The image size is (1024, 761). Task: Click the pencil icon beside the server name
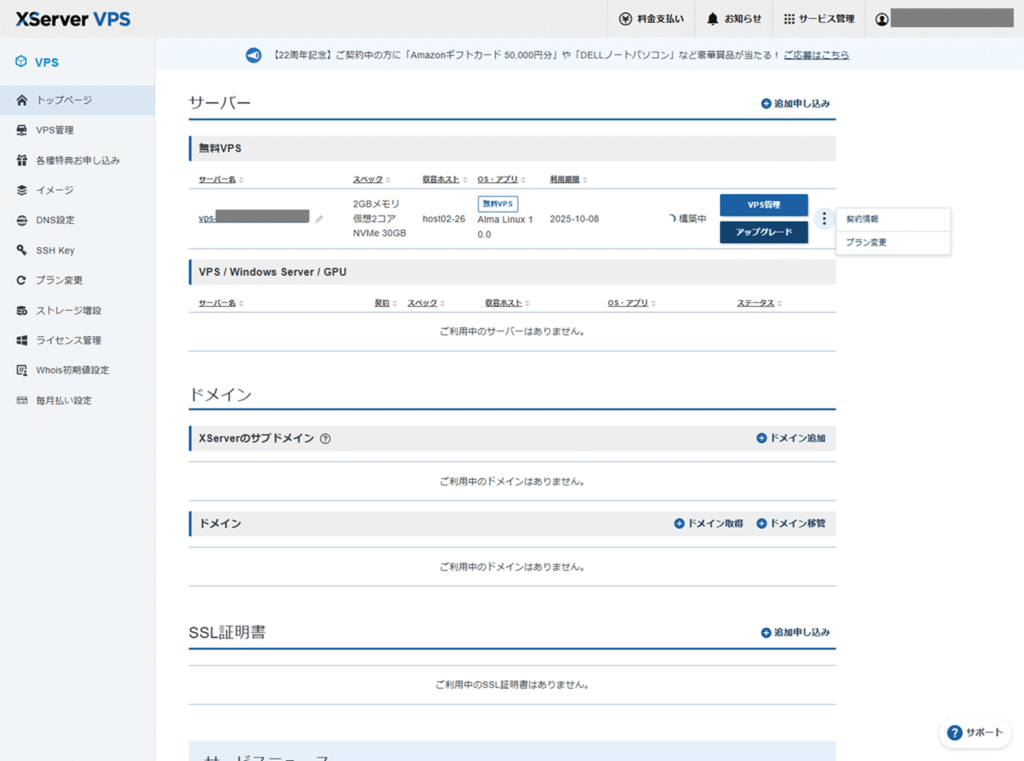pyautogui.click(x=319, y=219)
